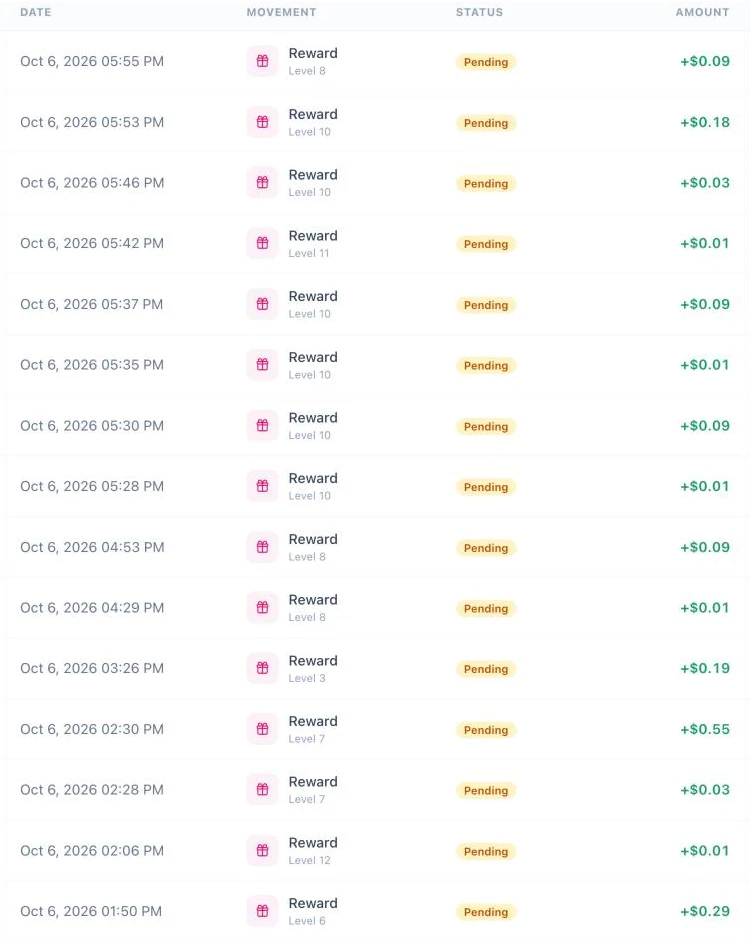Image resolution: width=750 pixels, height=941 pixels.
Task: Click the gift icon for the 05:55 PM reward
Action: [x=262, y=61]
